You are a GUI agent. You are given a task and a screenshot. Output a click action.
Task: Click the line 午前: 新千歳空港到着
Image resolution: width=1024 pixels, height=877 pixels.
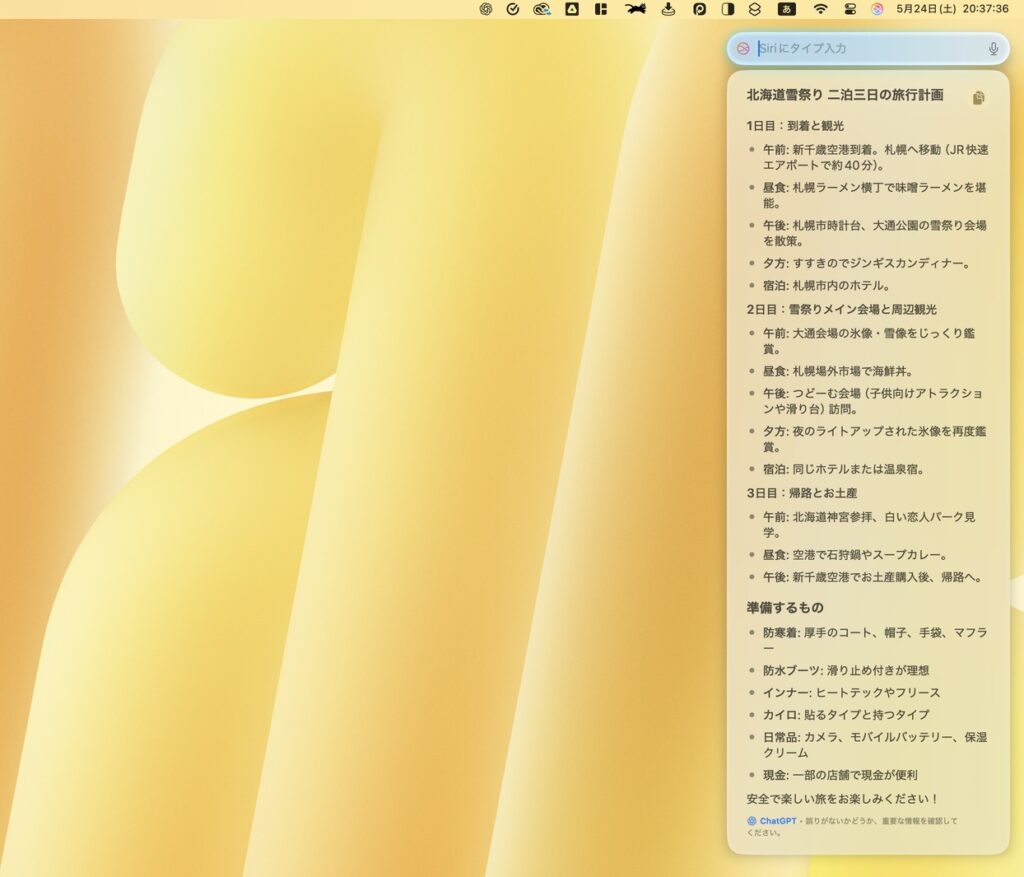pos(876,157)
